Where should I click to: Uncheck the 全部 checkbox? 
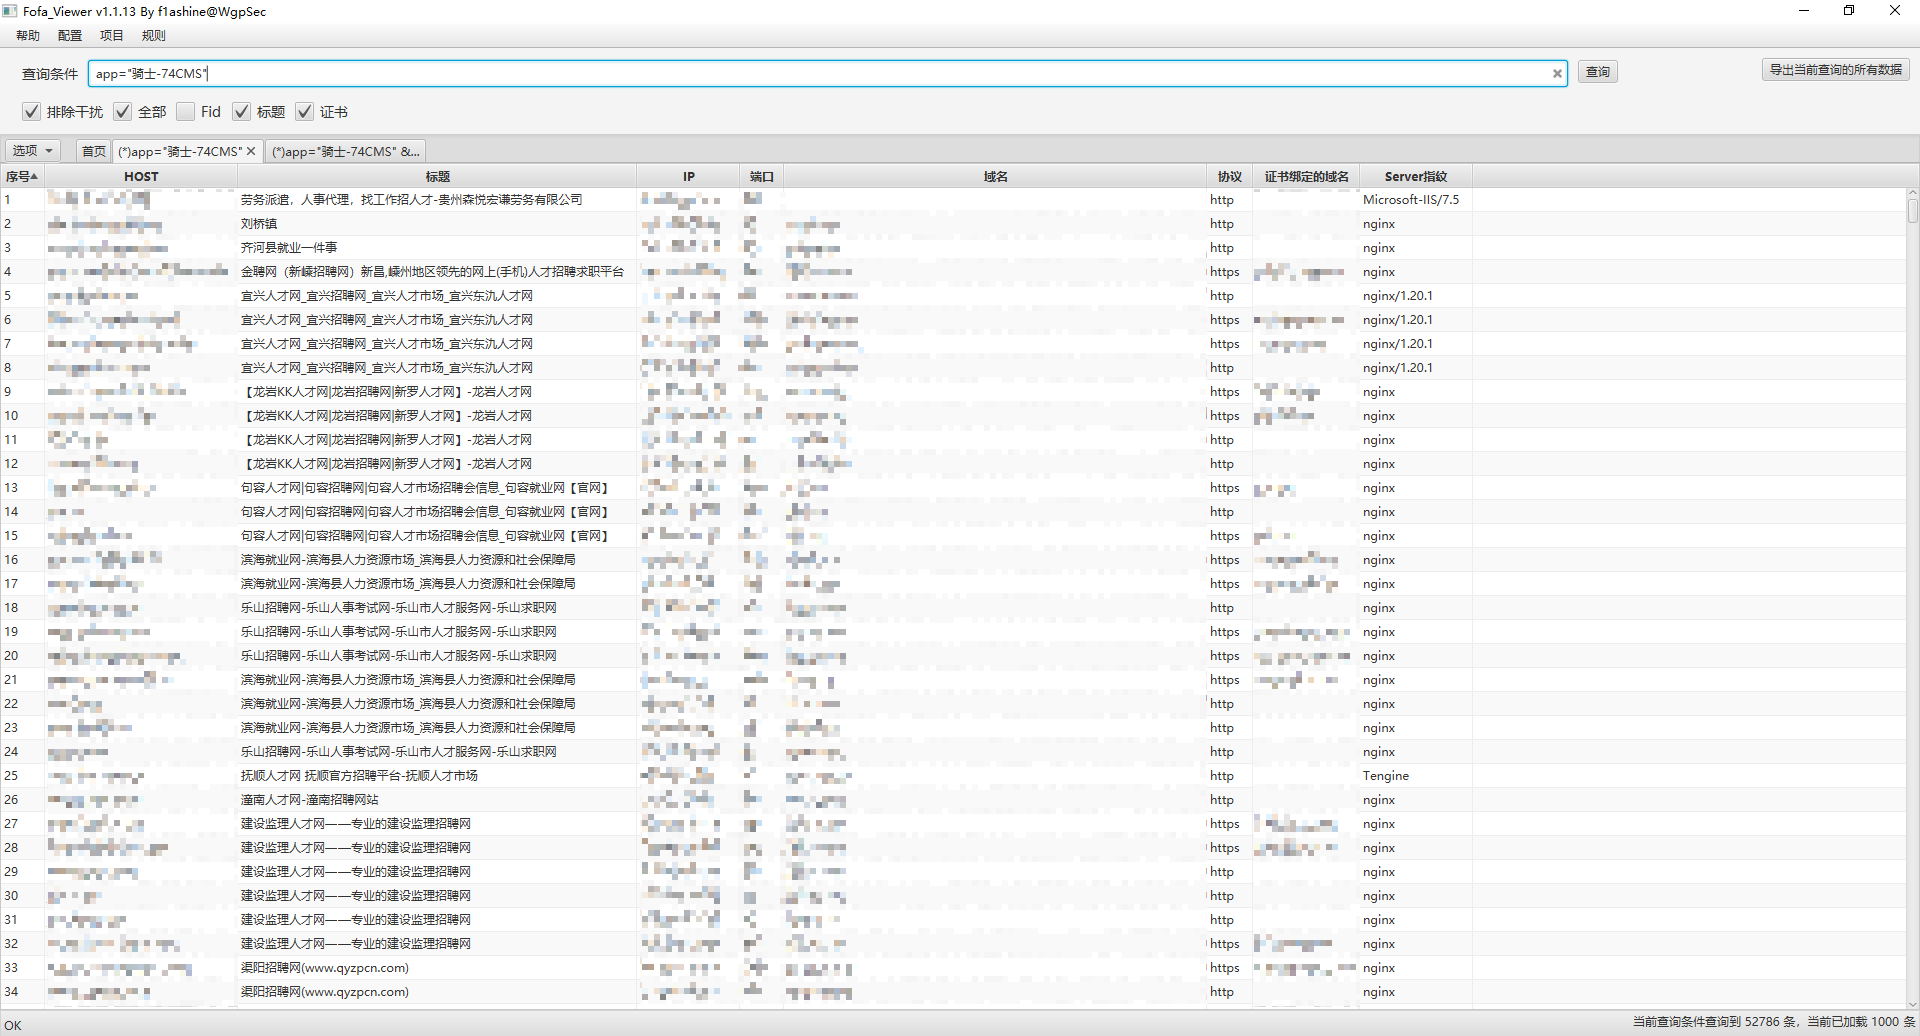[x=123, y=112]
